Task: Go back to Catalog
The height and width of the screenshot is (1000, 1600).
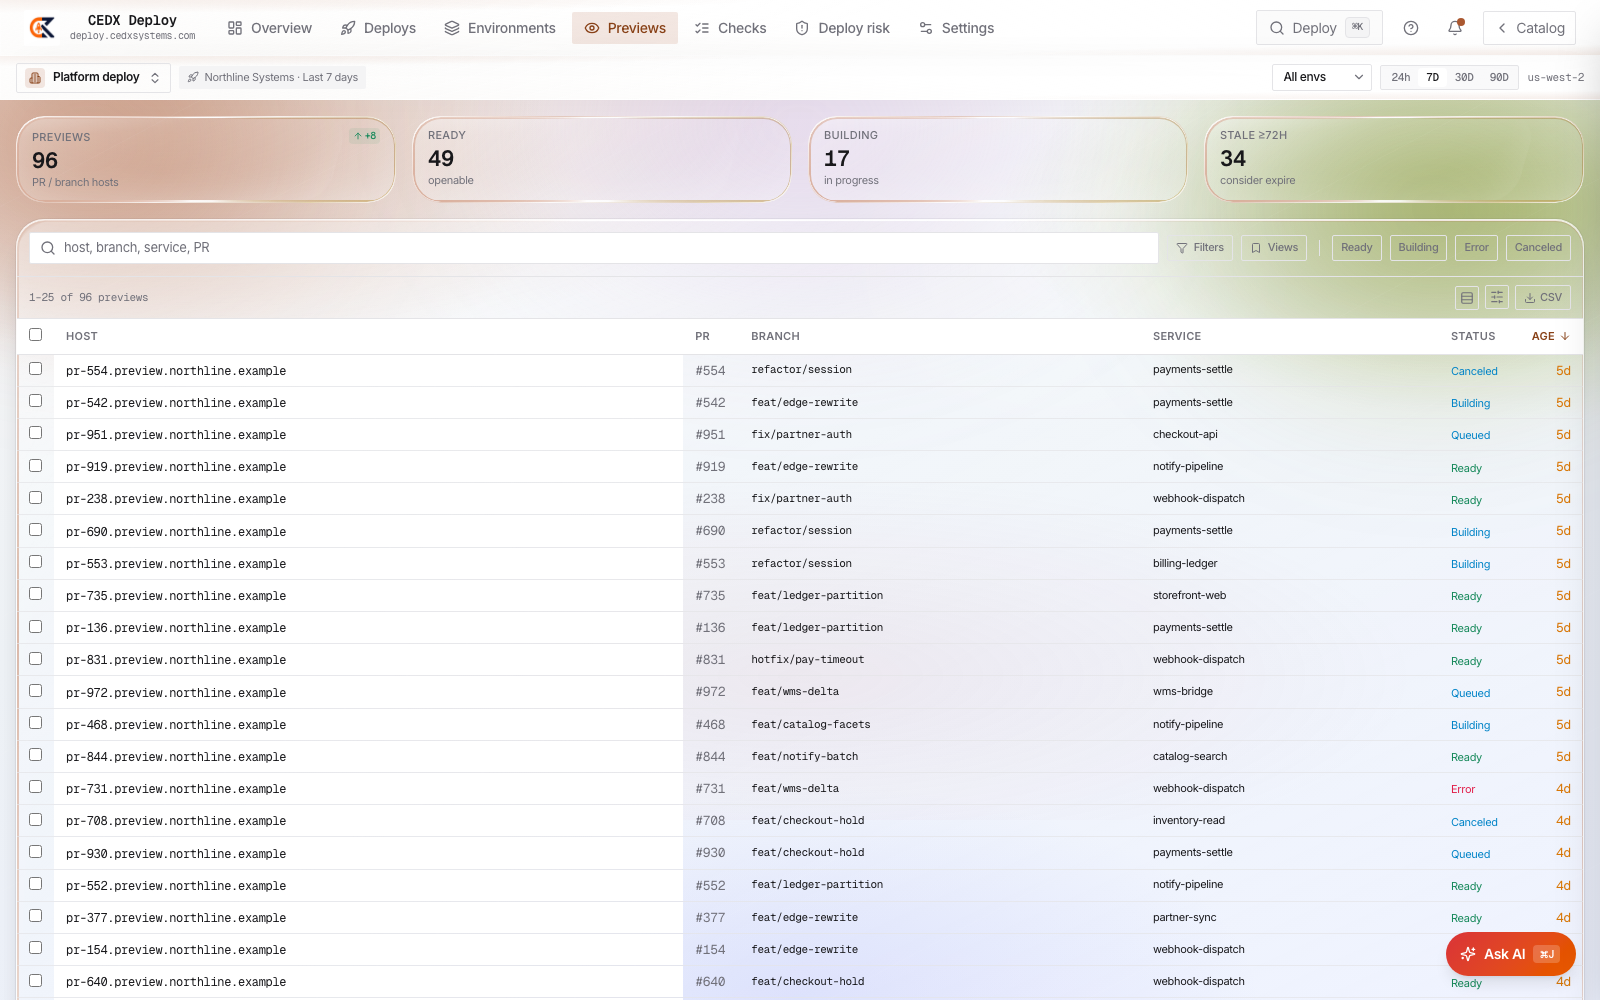Action: [1529, 28]
